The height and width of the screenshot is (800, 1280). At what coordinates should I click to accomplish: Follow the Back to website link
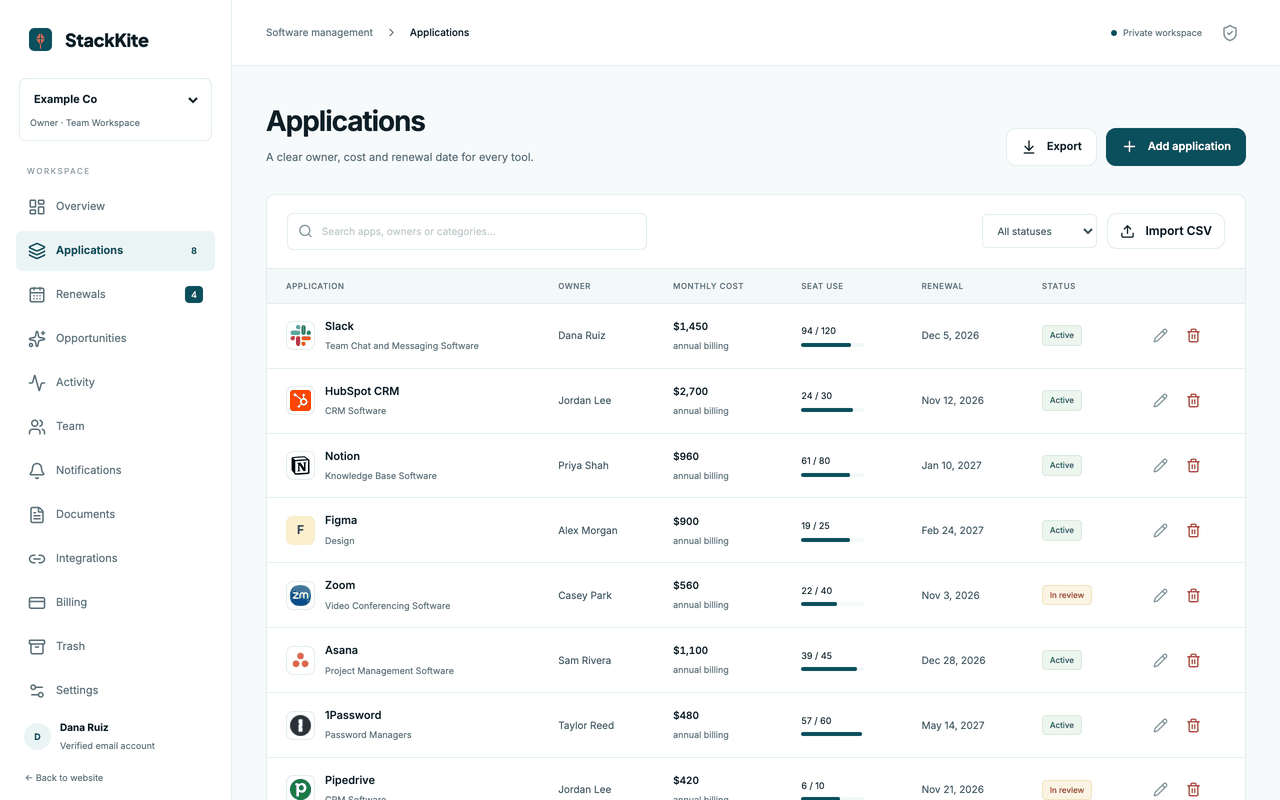coord(64,778)
